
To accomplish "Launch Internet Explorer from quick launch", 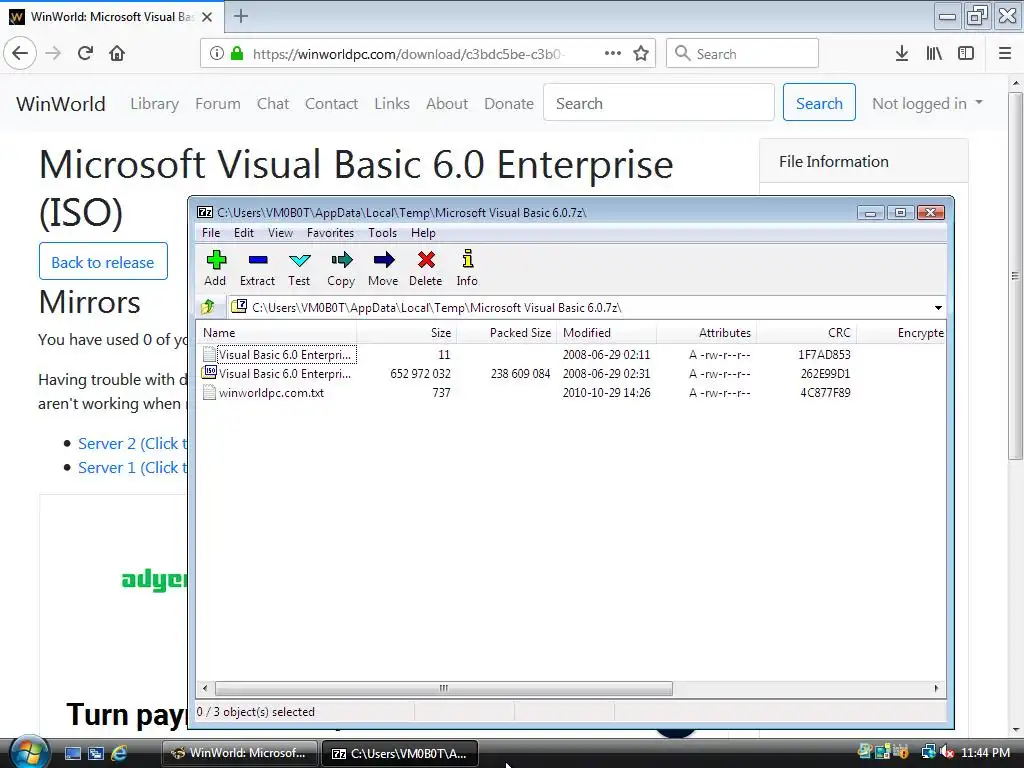I will pos(119,754).
